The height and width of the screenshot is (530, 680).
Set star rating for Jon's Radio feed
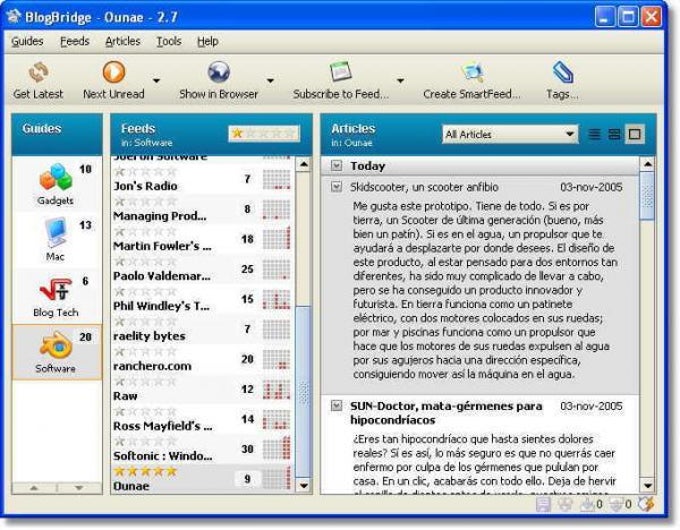(145, 172)
